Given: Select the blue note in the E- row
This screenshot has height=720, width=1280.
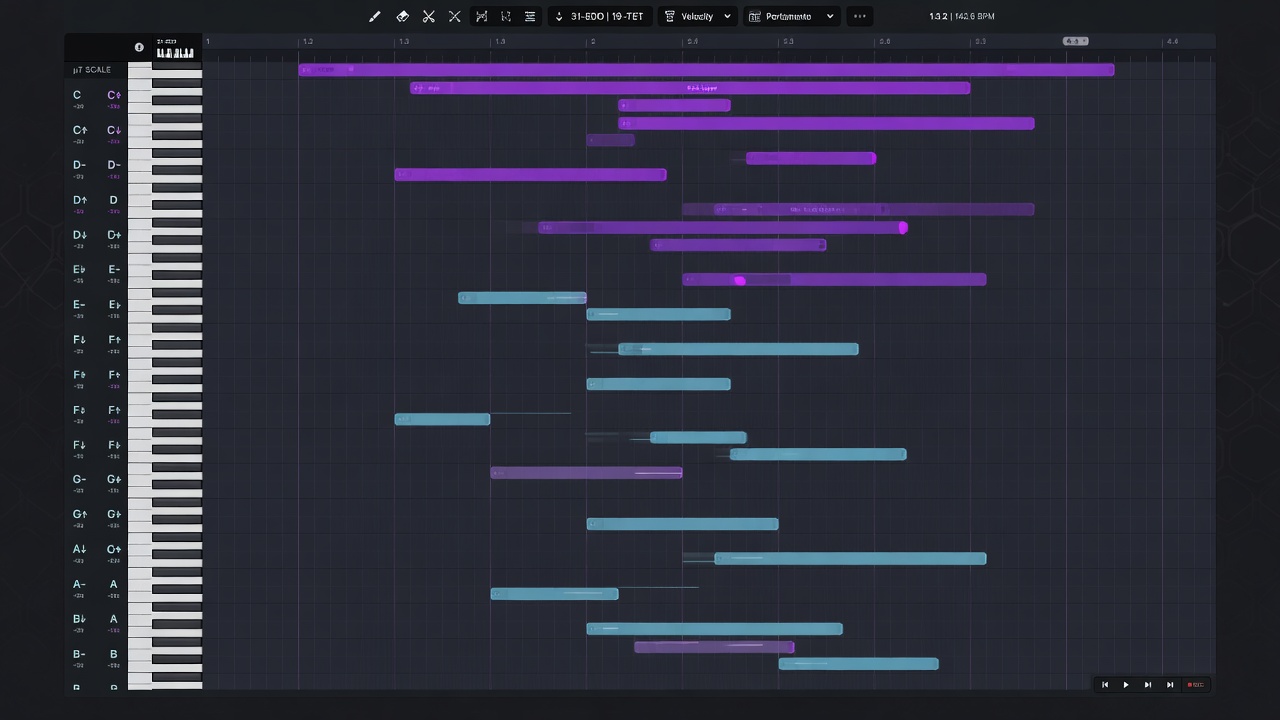Looking at the screenshot, I should [522, 298].
